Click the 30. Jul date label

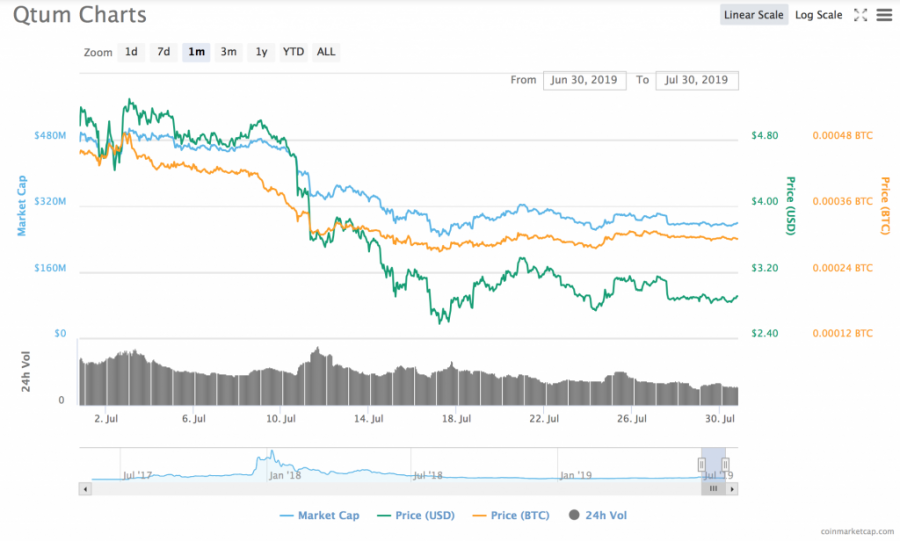point(720,419)
